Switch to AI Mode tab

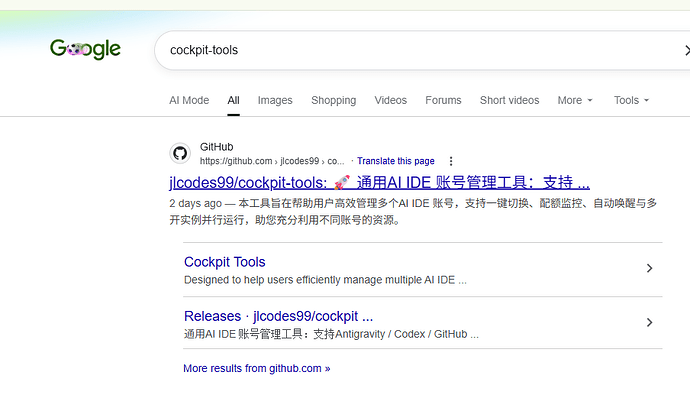pyautogui.click(x=189, y=100)
